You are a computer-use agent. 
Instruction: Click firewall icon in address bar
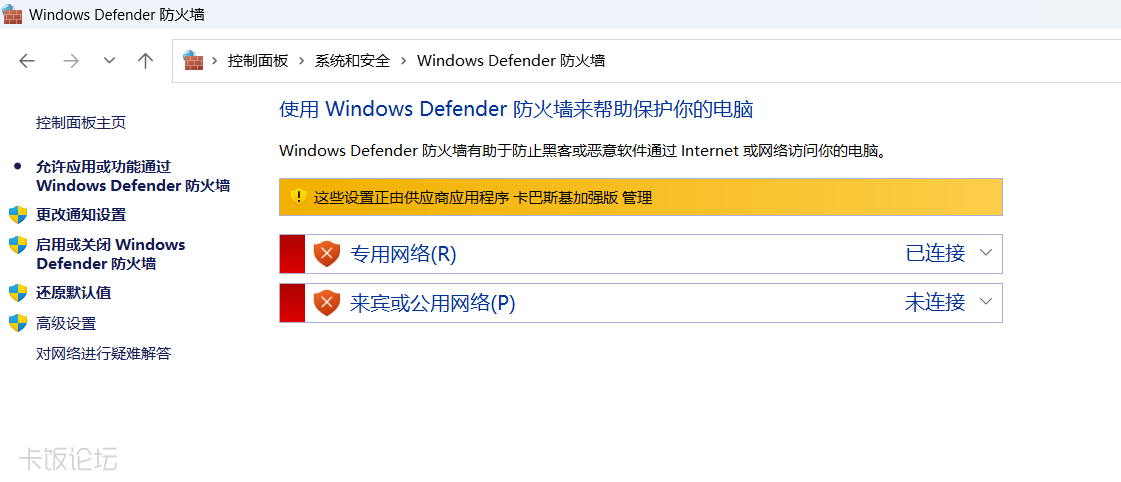pos(193,60)
